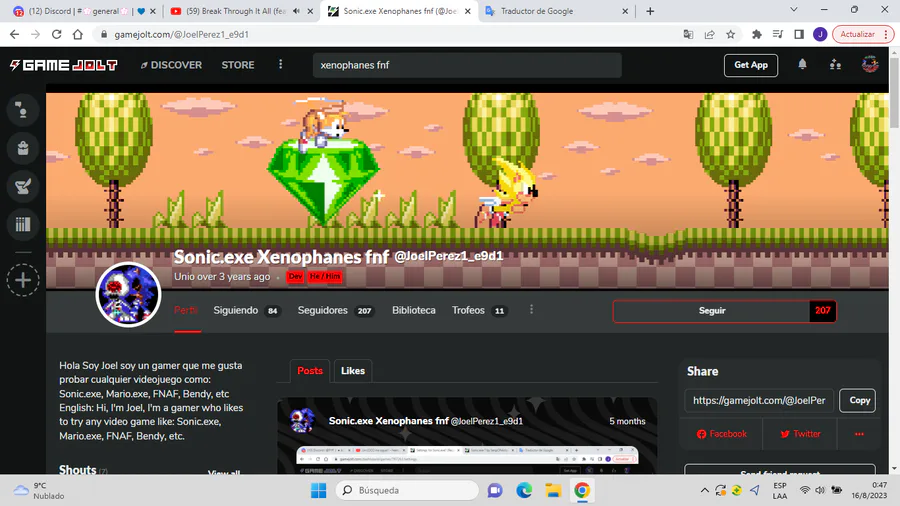Image resolution: width=900 pixels, height=506 pixels.
Task: Open the Siguiendo tab
Action: [x=247, y=310]
